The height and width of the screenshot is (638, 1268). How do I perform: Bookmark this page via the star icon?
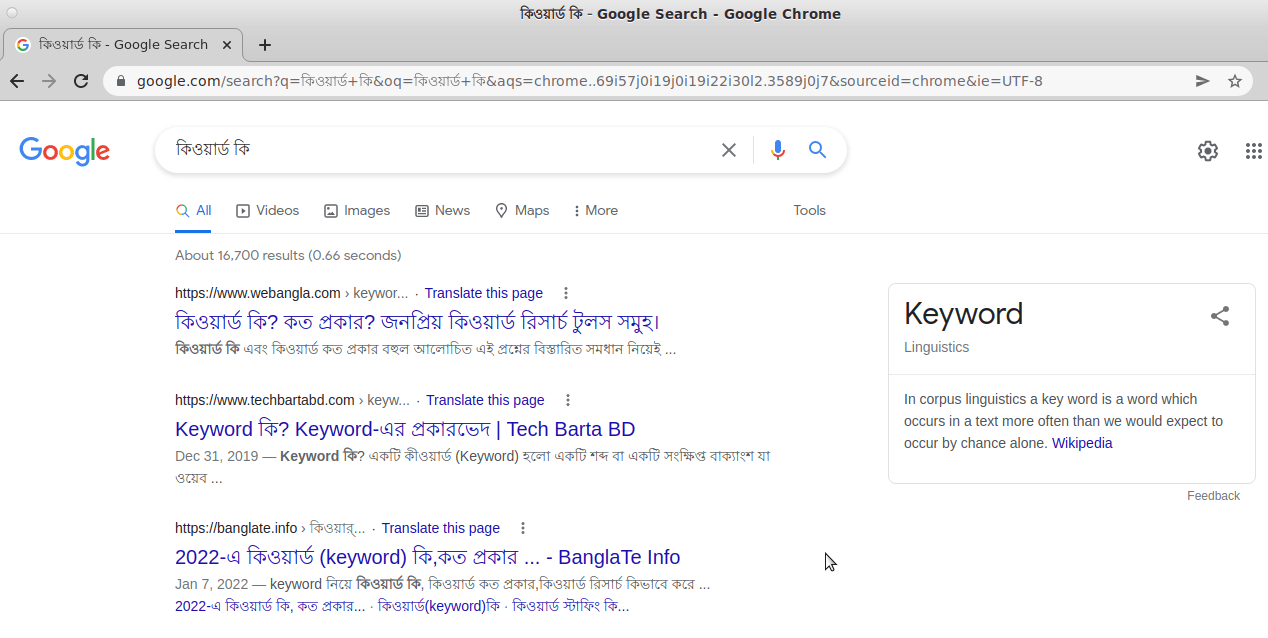pos(1236,81)
